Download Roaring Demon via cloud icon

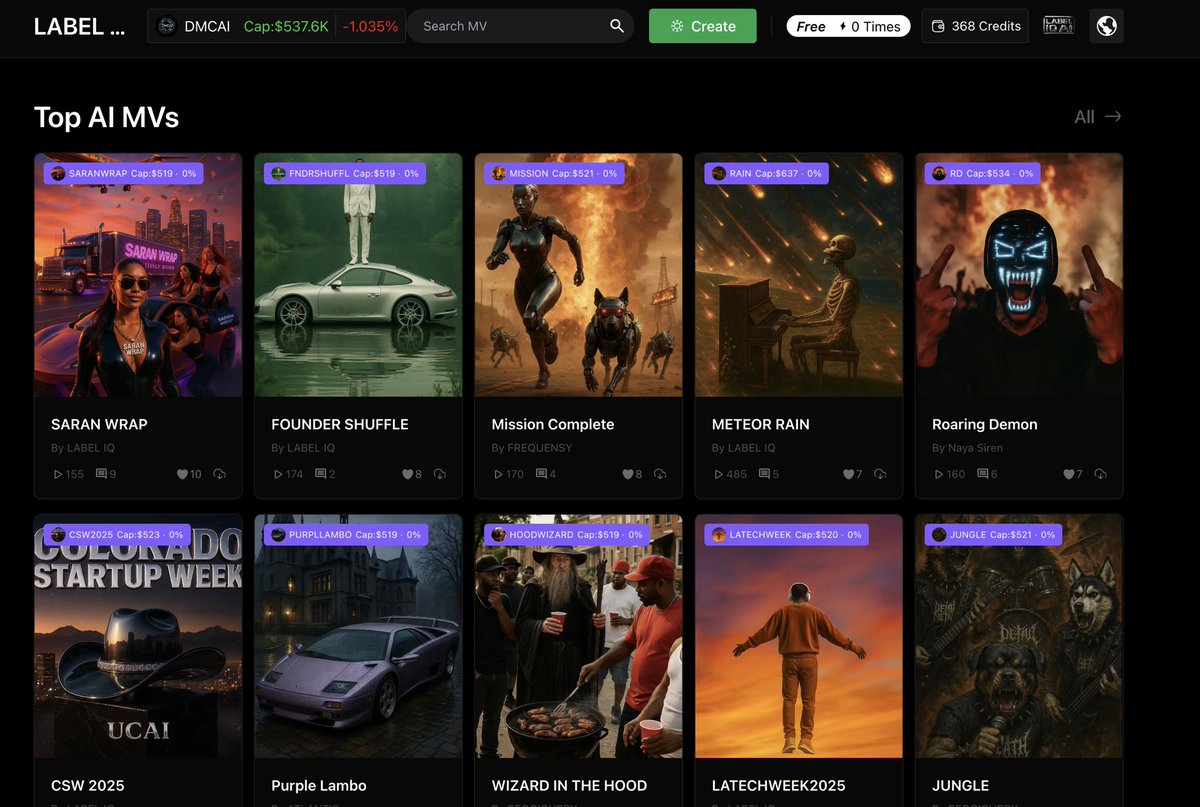click(1100, 474)
